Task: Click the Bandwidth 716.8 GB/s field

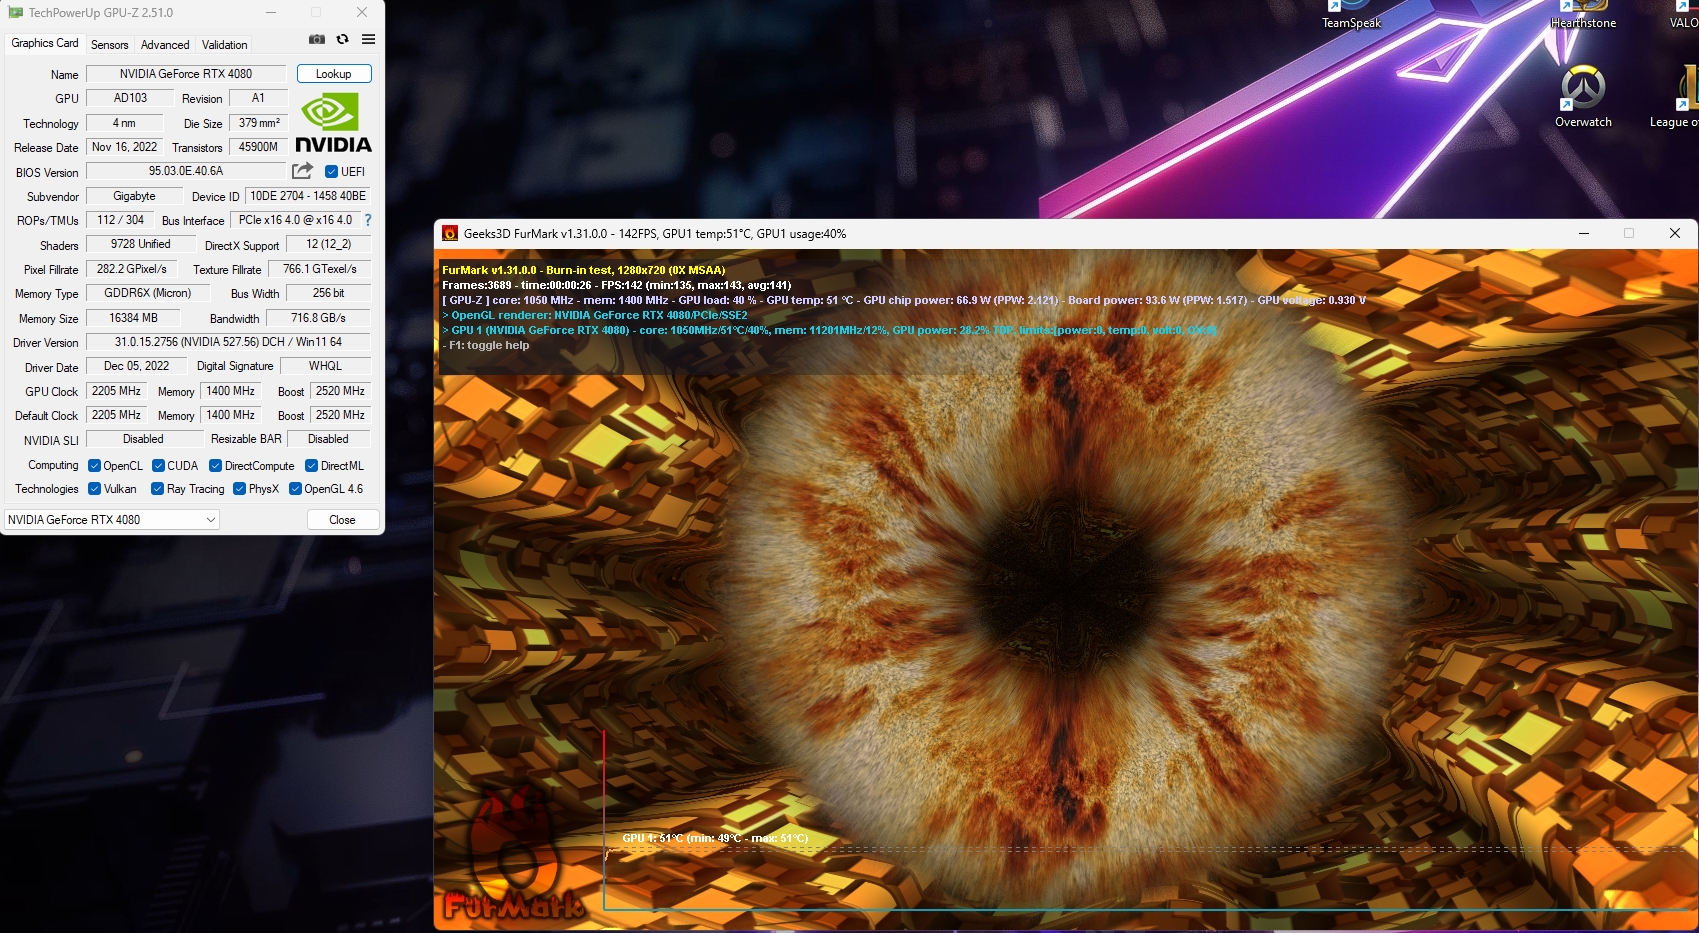Action: coord(318,318)
